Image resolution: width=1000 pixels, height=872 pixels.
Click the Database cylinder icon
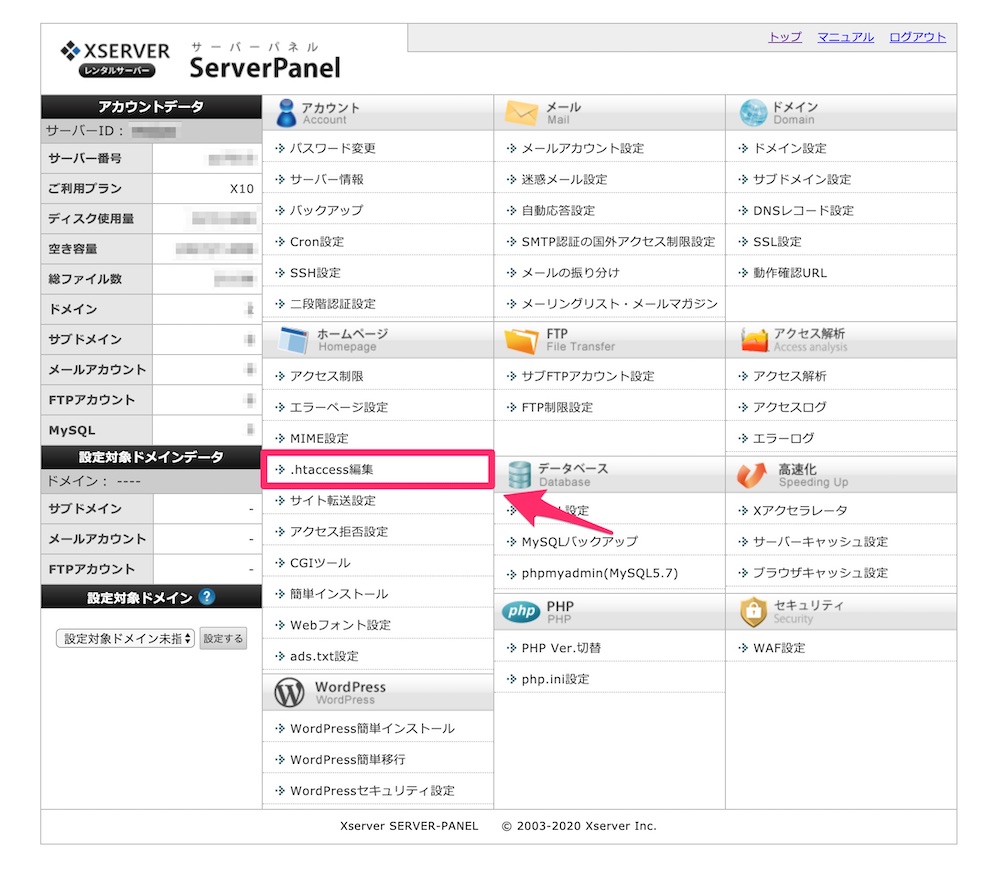[519, 475]
